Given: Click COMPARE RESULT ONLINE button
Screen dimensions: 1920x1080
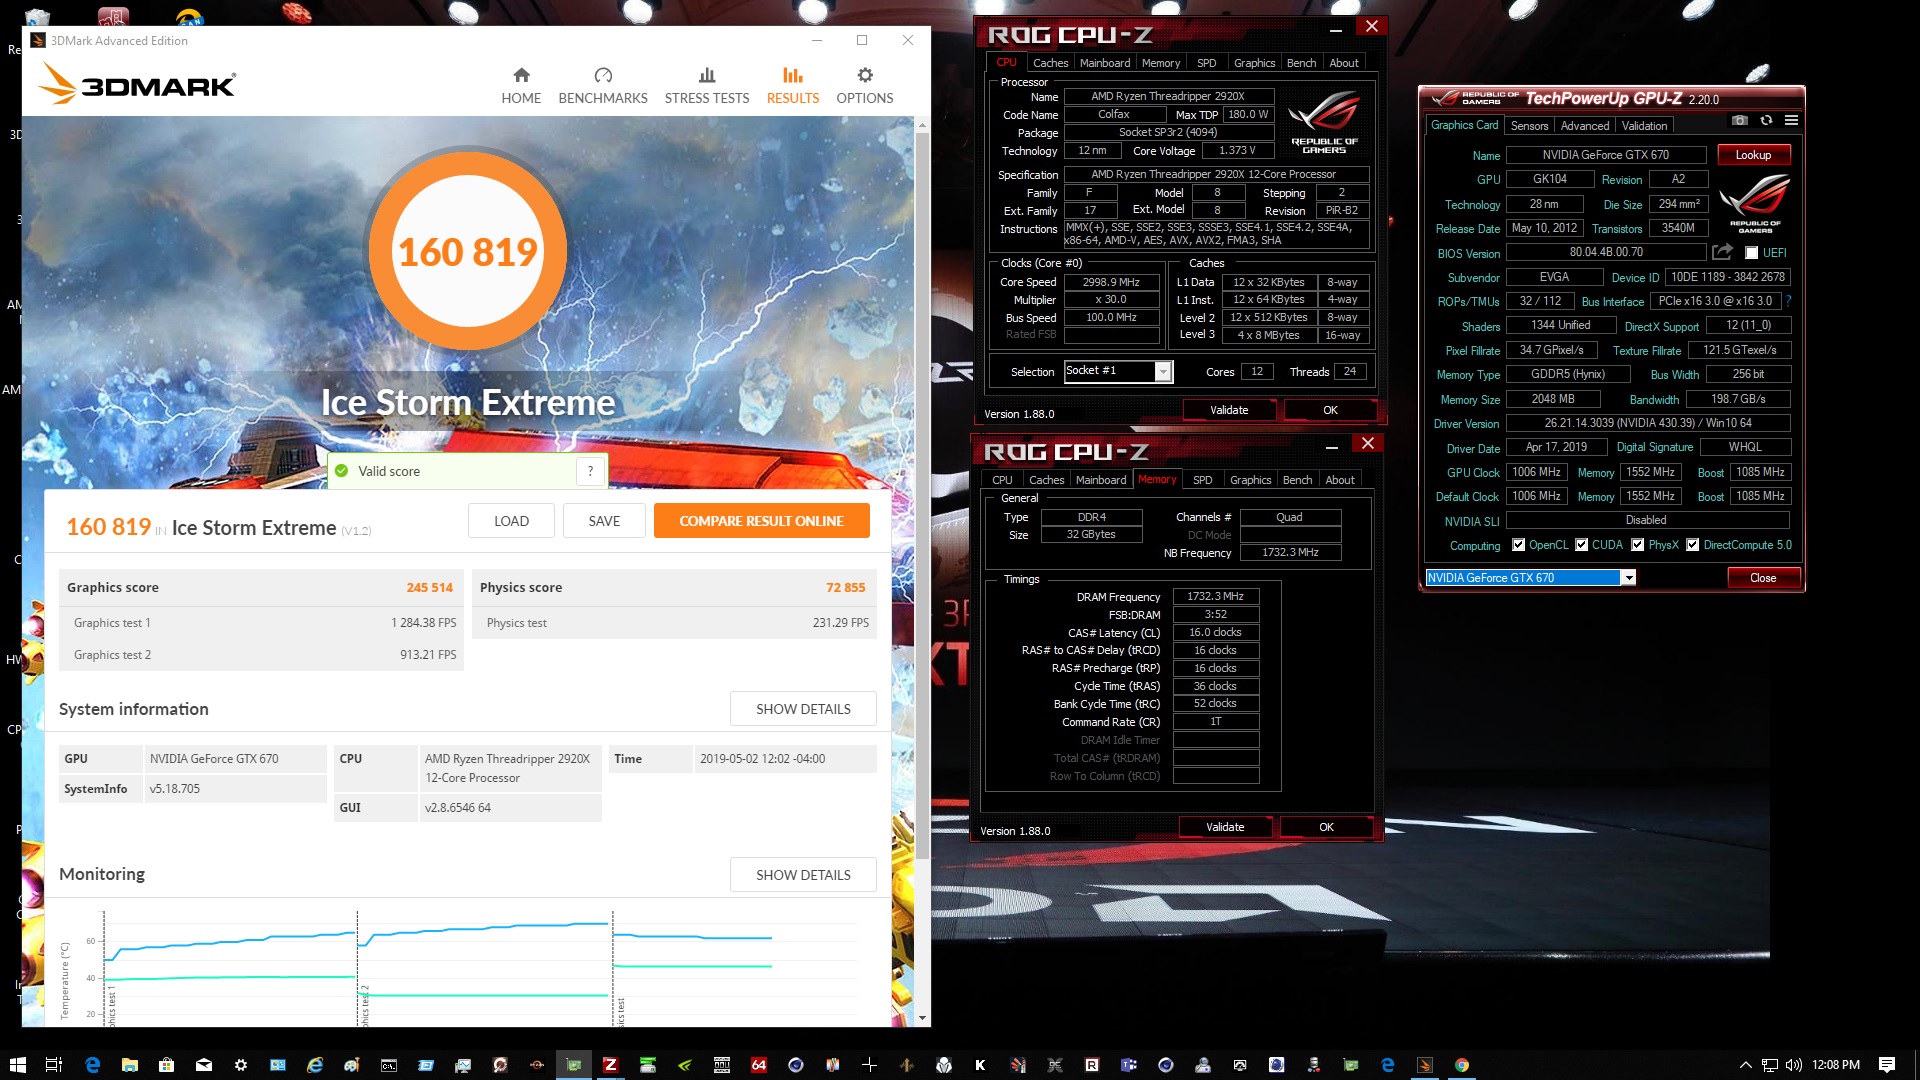Looking at the screenshot, I should pyautogui.click(x=761, y=521).
